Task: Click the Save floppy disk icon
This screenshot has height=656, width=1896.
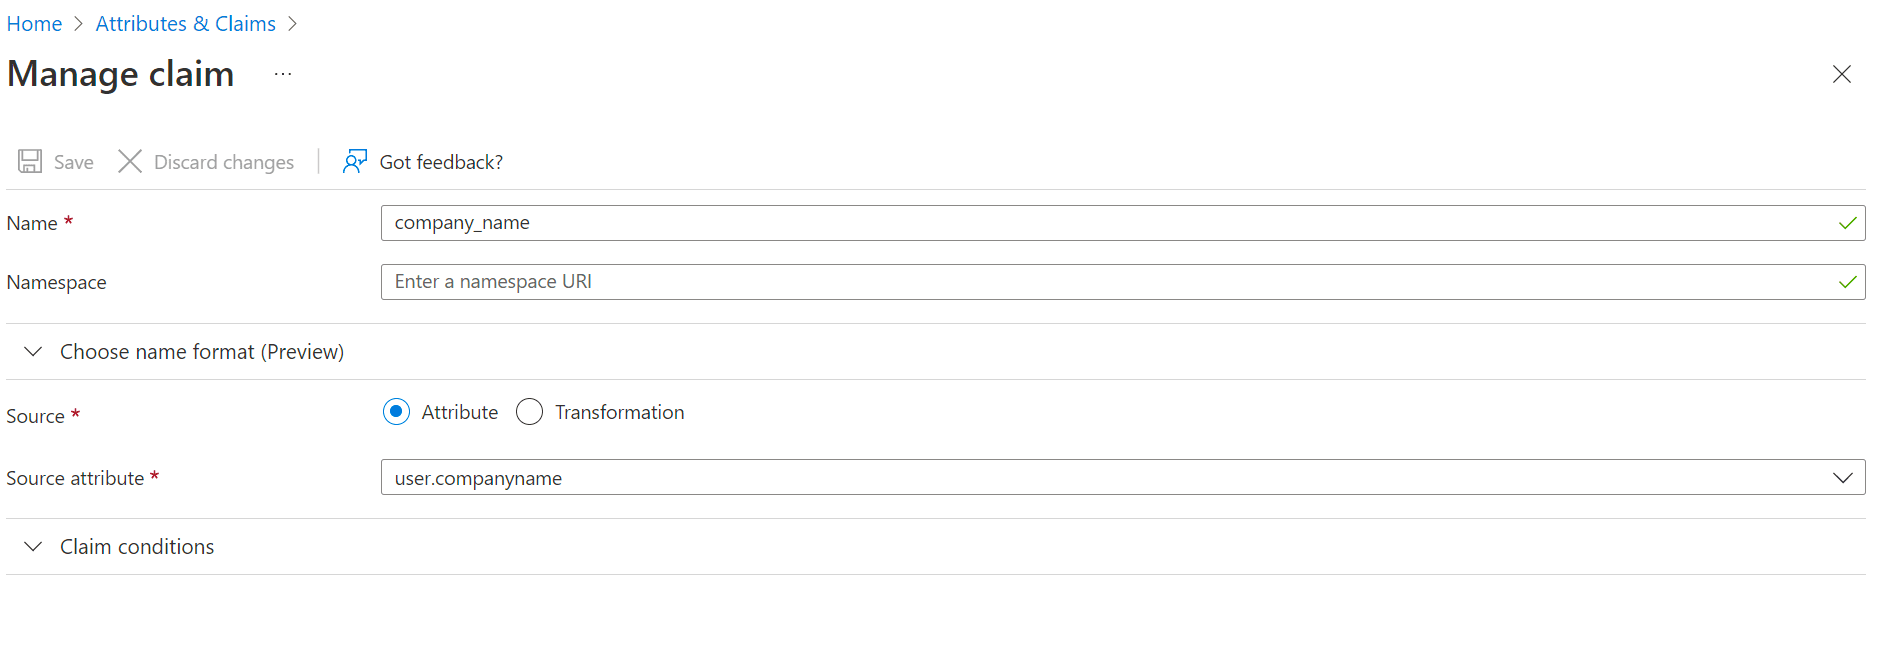Action: click(30, 161)
